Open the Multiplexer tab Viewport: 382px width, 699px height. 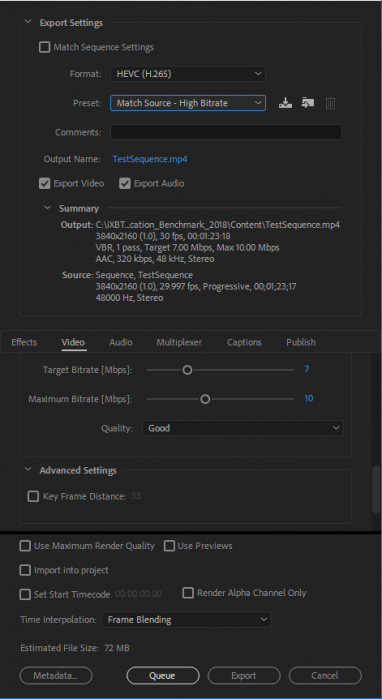(179, 342)
